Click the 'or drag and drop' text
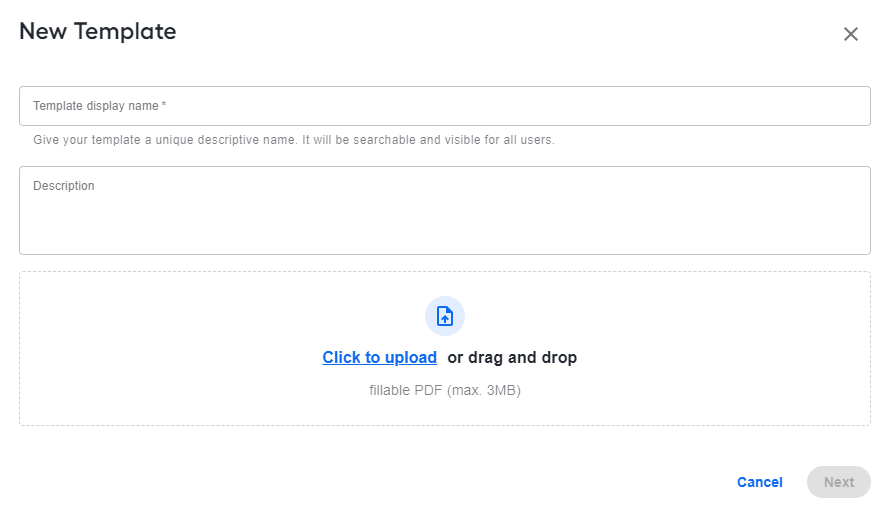This screenshot has width=889, height=511. click(512, 357)
